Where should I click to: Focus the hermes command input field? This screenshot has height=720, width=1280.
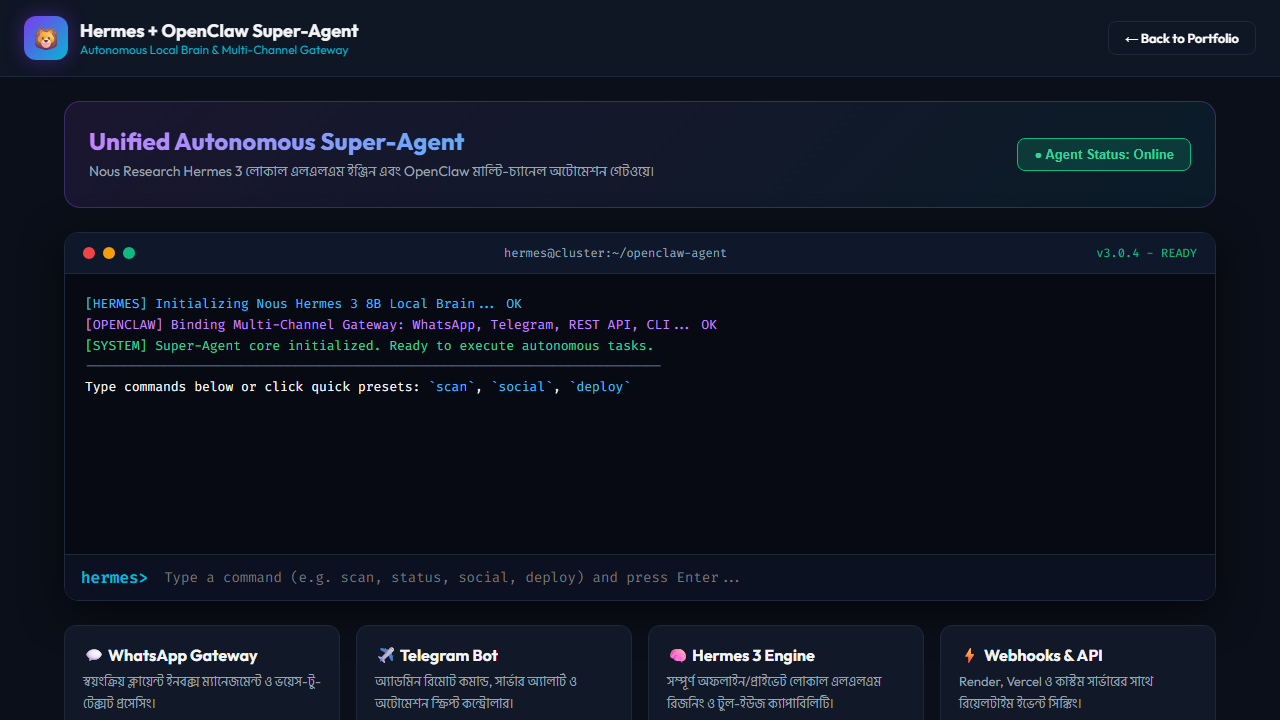coord(680,577)
